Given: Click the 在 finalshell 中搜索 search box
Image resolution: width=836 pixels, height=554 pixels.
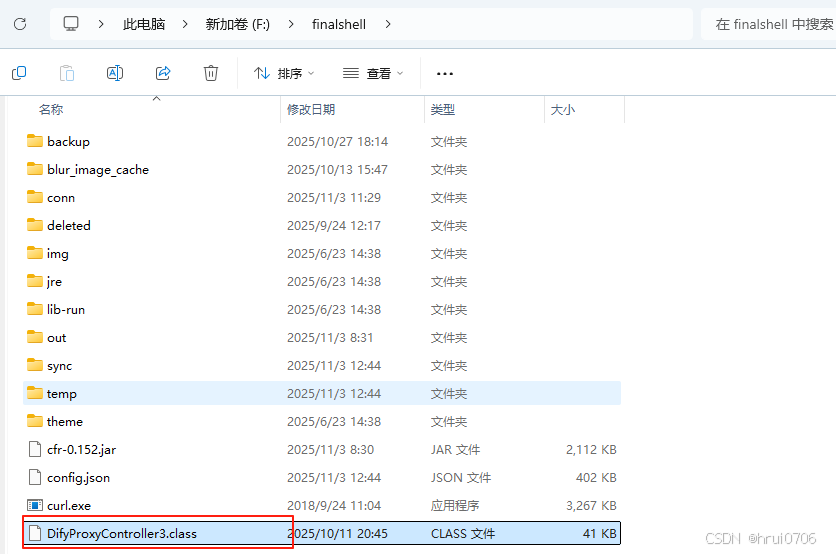Looking at the screenshot, I should [768, 24].
